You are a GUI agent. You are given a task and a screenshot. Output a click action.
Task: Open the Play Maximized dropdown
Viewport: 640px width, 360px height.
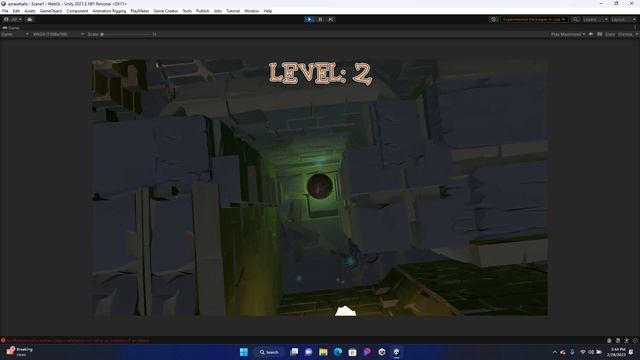pyautogui.click(x=568, y=34)
